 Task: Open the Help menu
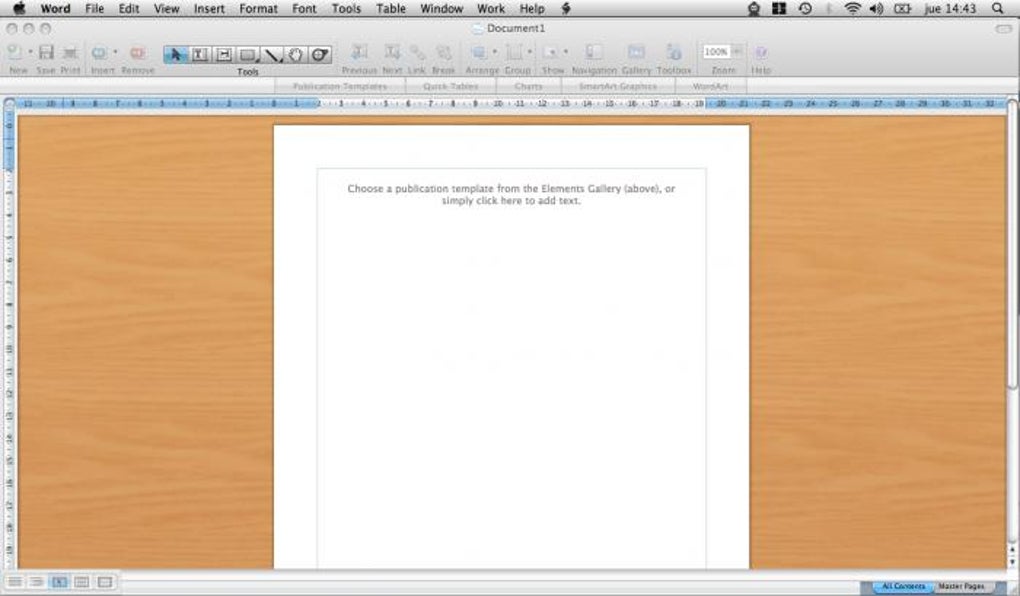tap(532, 8)
